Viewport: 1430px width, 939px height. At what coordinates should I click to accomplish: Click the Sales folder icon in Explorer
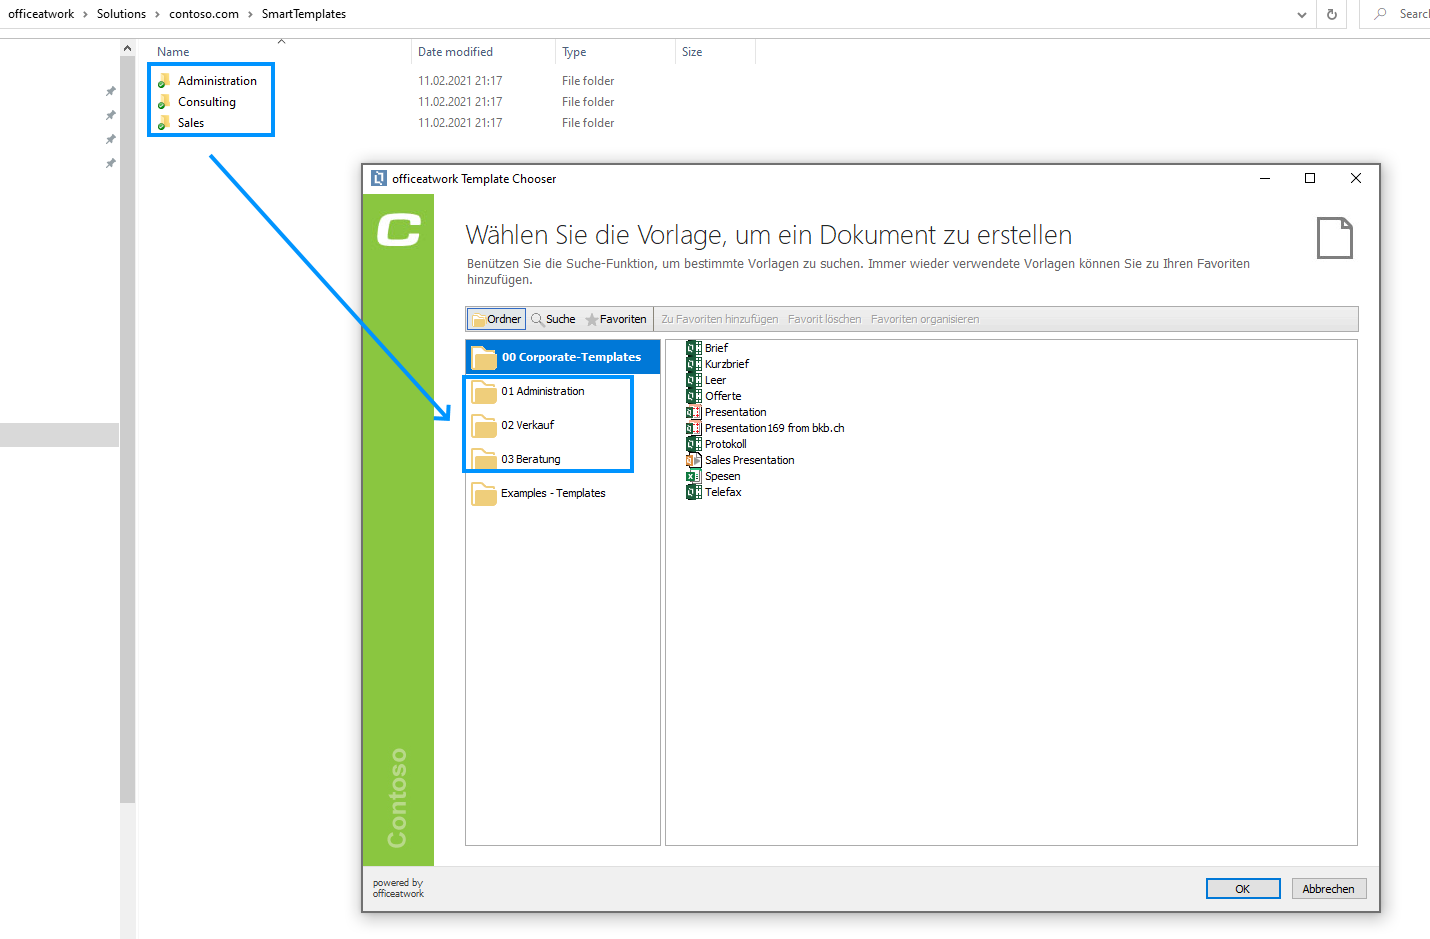click(164, 123)
